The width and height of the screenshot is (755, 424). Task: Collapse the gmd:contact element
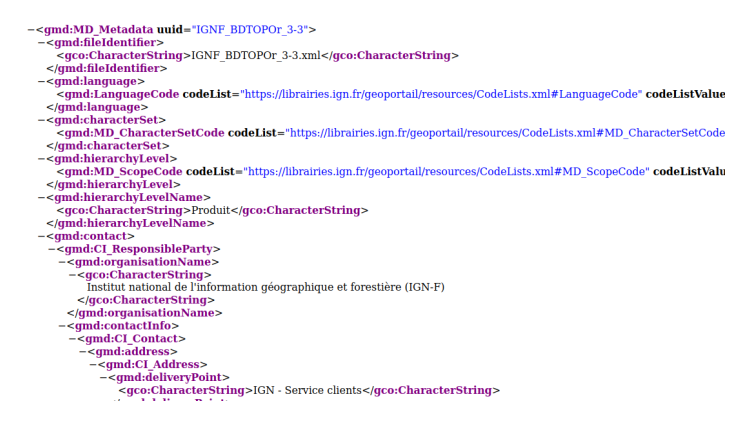pos(41,236)
